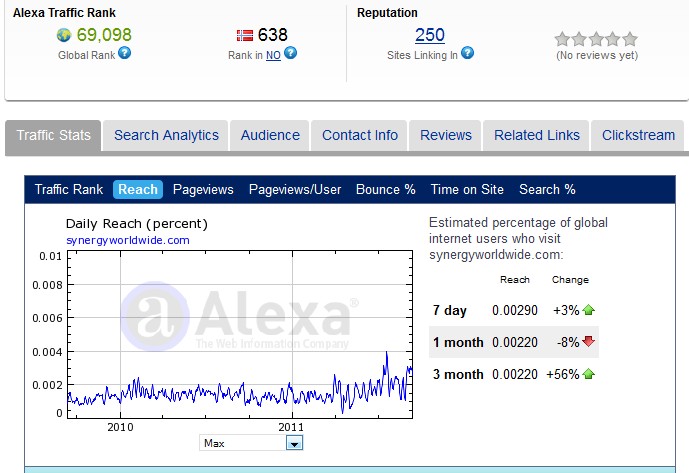Select the Time on Site chart option

[467, 189]
